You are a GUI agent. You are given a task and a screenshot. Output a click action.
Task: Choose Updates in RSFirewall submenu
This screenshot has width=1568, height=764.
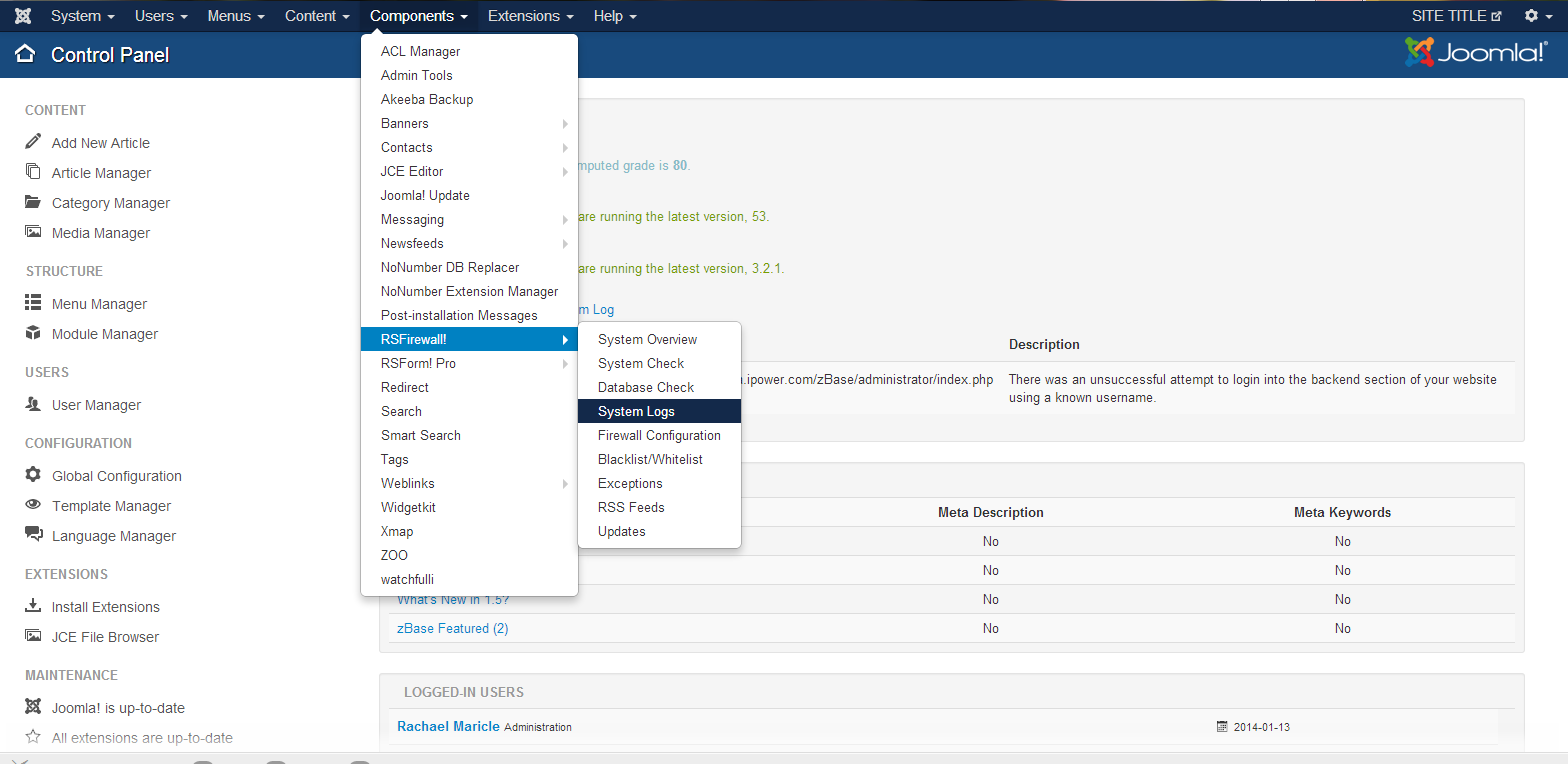659,531
